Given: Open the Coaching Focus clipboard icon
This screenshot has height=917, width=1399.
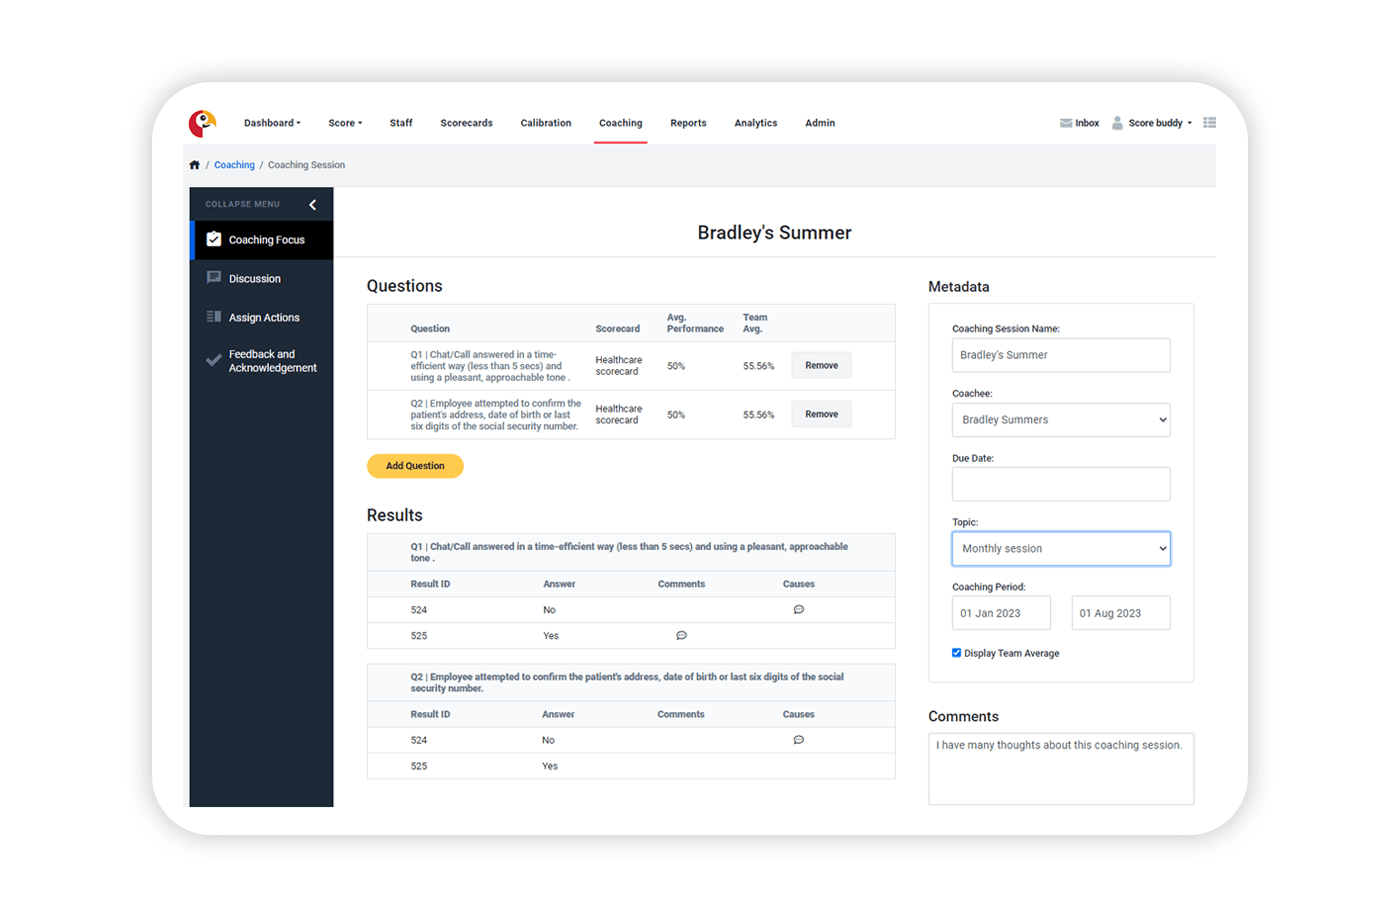Looking at the screenshot, I should coord(213,239).
